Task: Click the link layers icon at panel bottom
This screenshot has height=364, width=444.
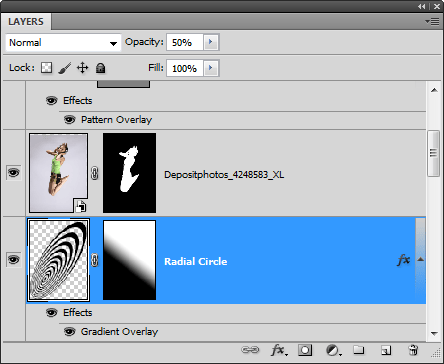Action: coord(250,350)
